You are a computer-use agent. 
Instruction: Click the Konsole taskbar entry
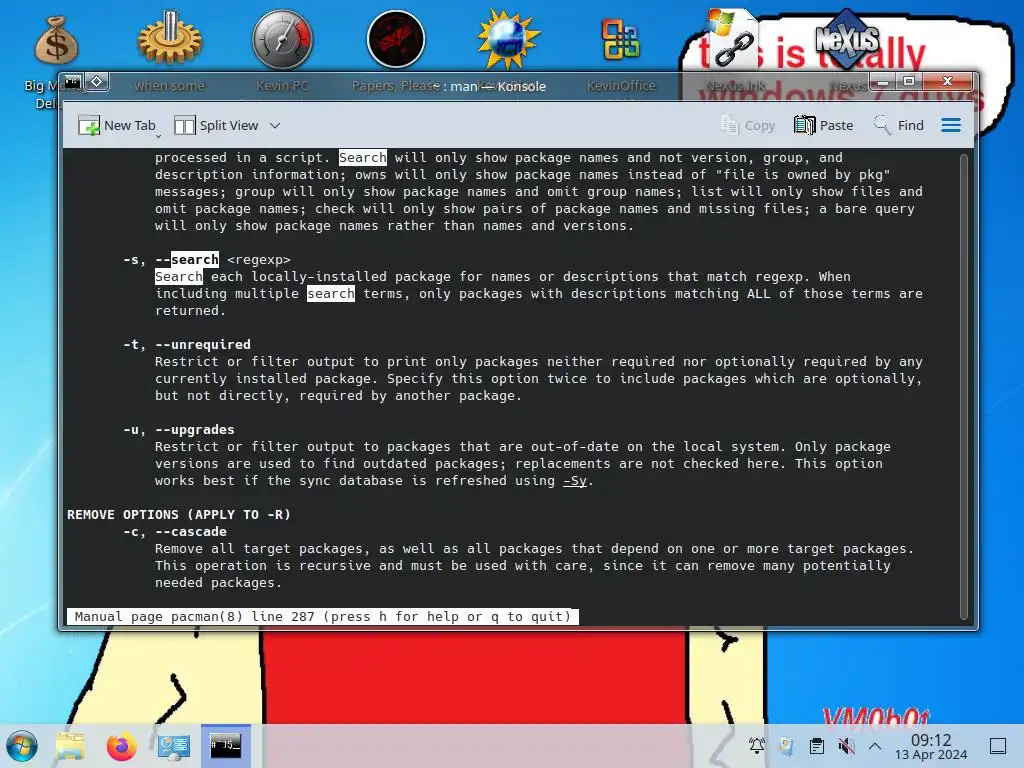point(225,745)
